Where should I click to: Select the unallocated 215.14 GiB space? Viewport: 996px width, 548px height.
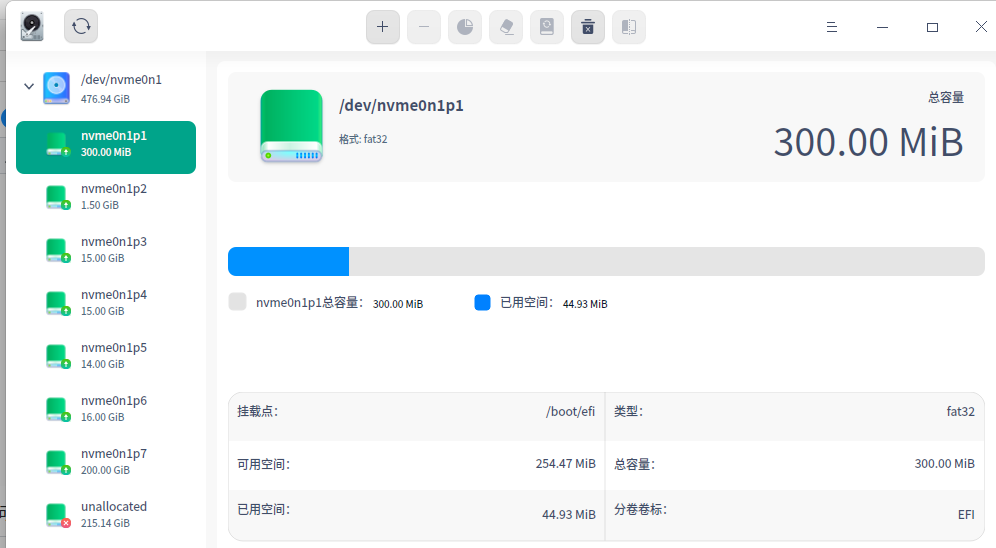pyautogui.click(x=106, y=515)
